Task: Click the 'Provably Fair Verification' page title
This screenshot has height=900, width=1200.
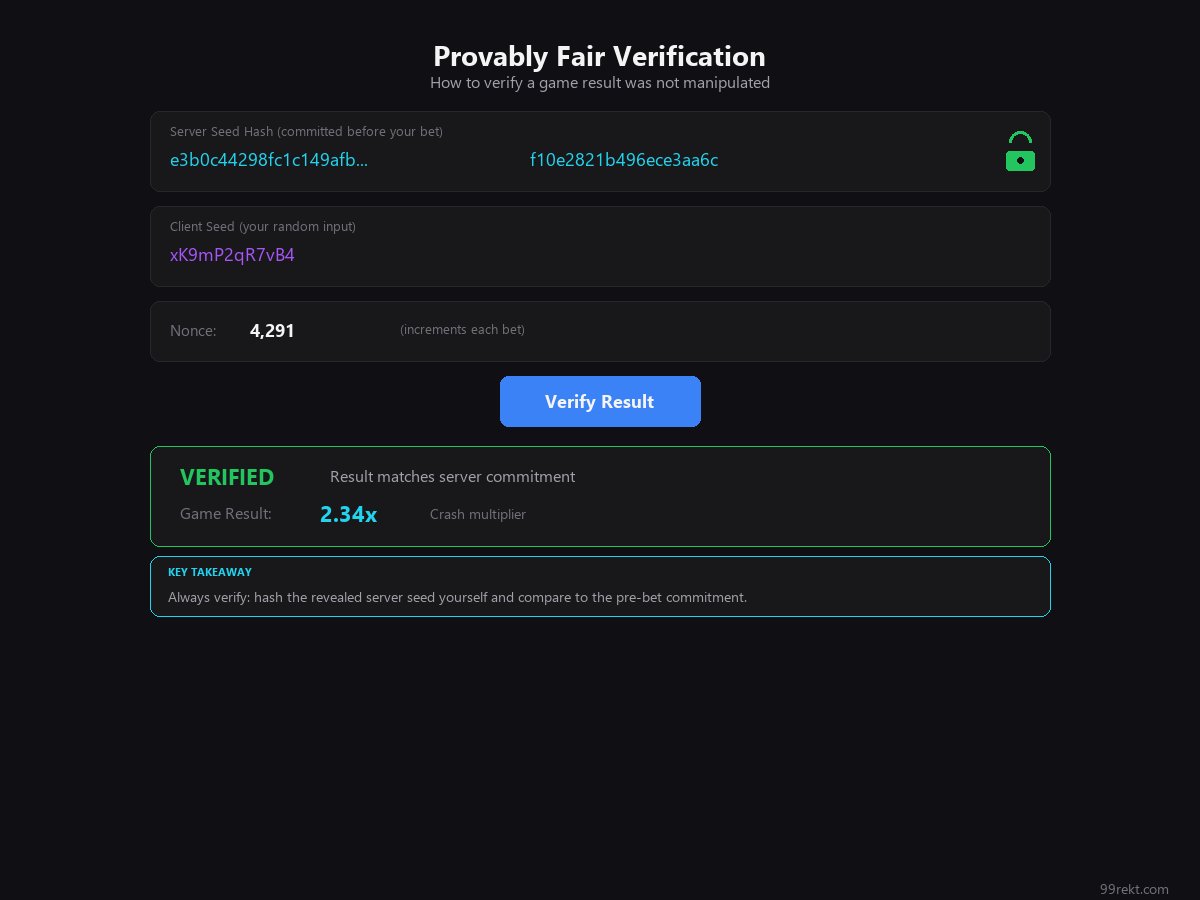Action: (x=599, y=56)
